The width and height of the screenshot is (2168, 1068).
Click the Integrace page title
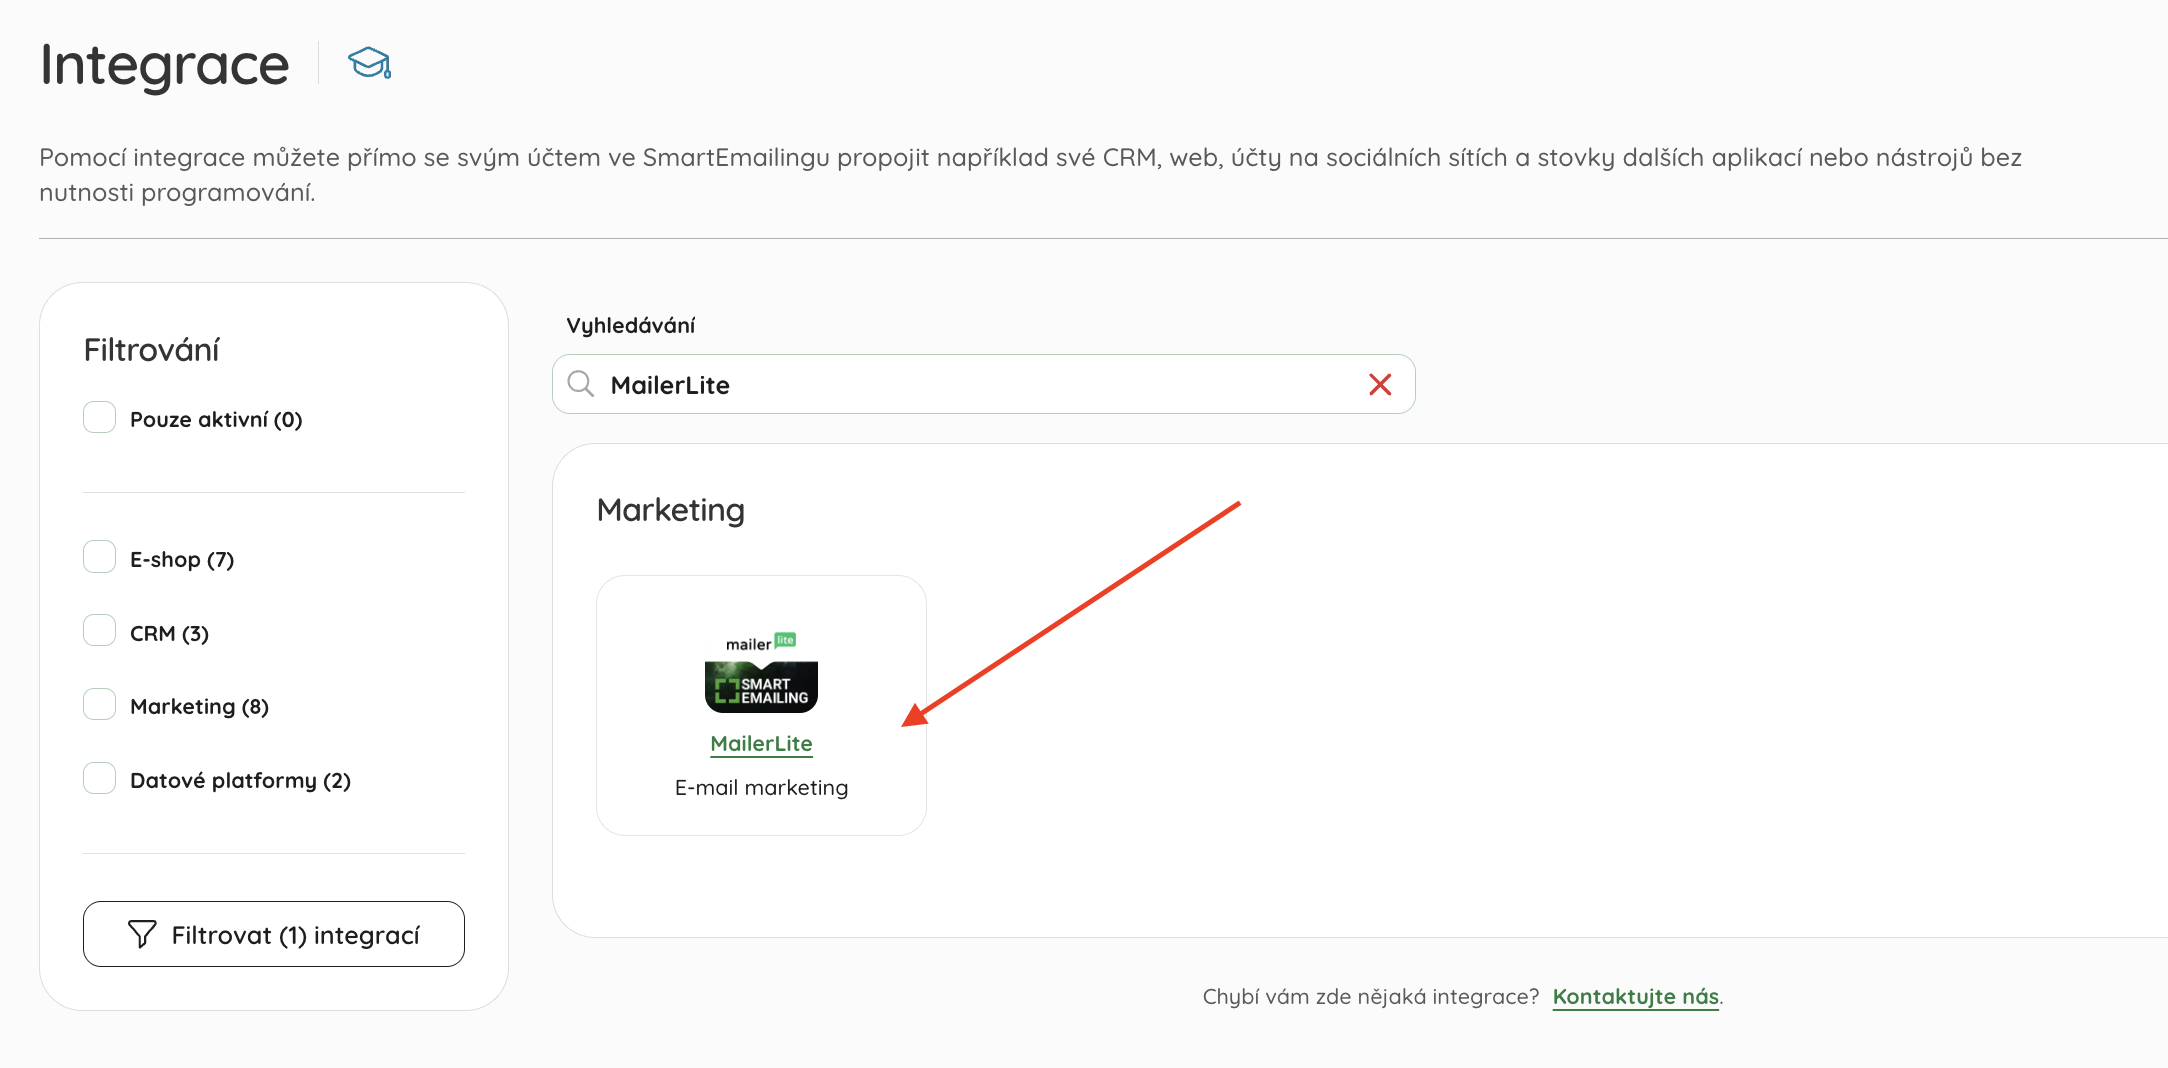(x=165, y=66)
